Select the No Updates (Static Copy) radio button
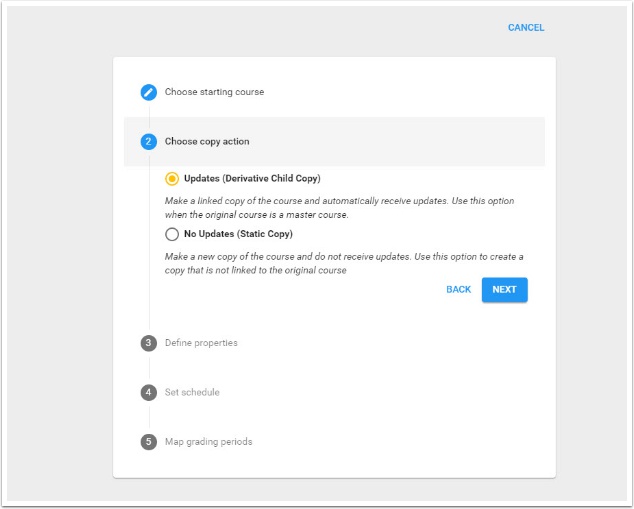 pos(172,234)
